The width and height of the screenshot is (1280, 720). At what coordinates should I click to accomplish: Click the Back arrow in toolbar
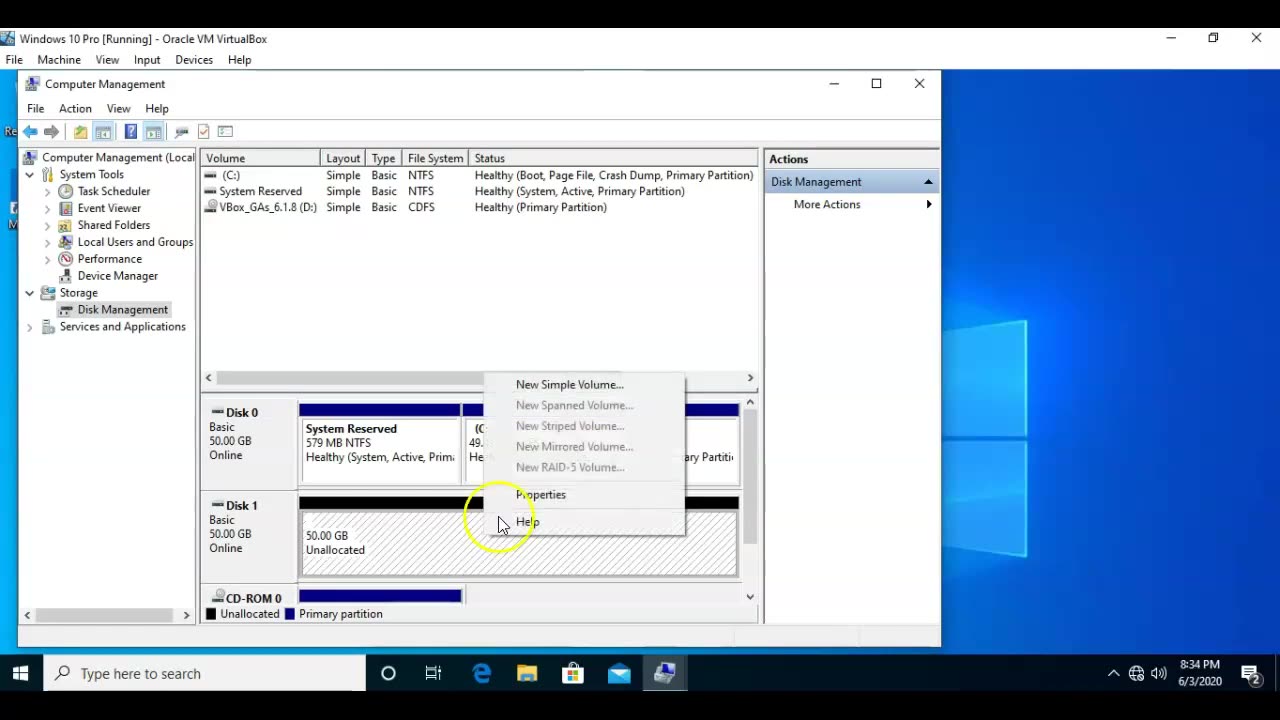pyautogui.click(x=30, y=132)
